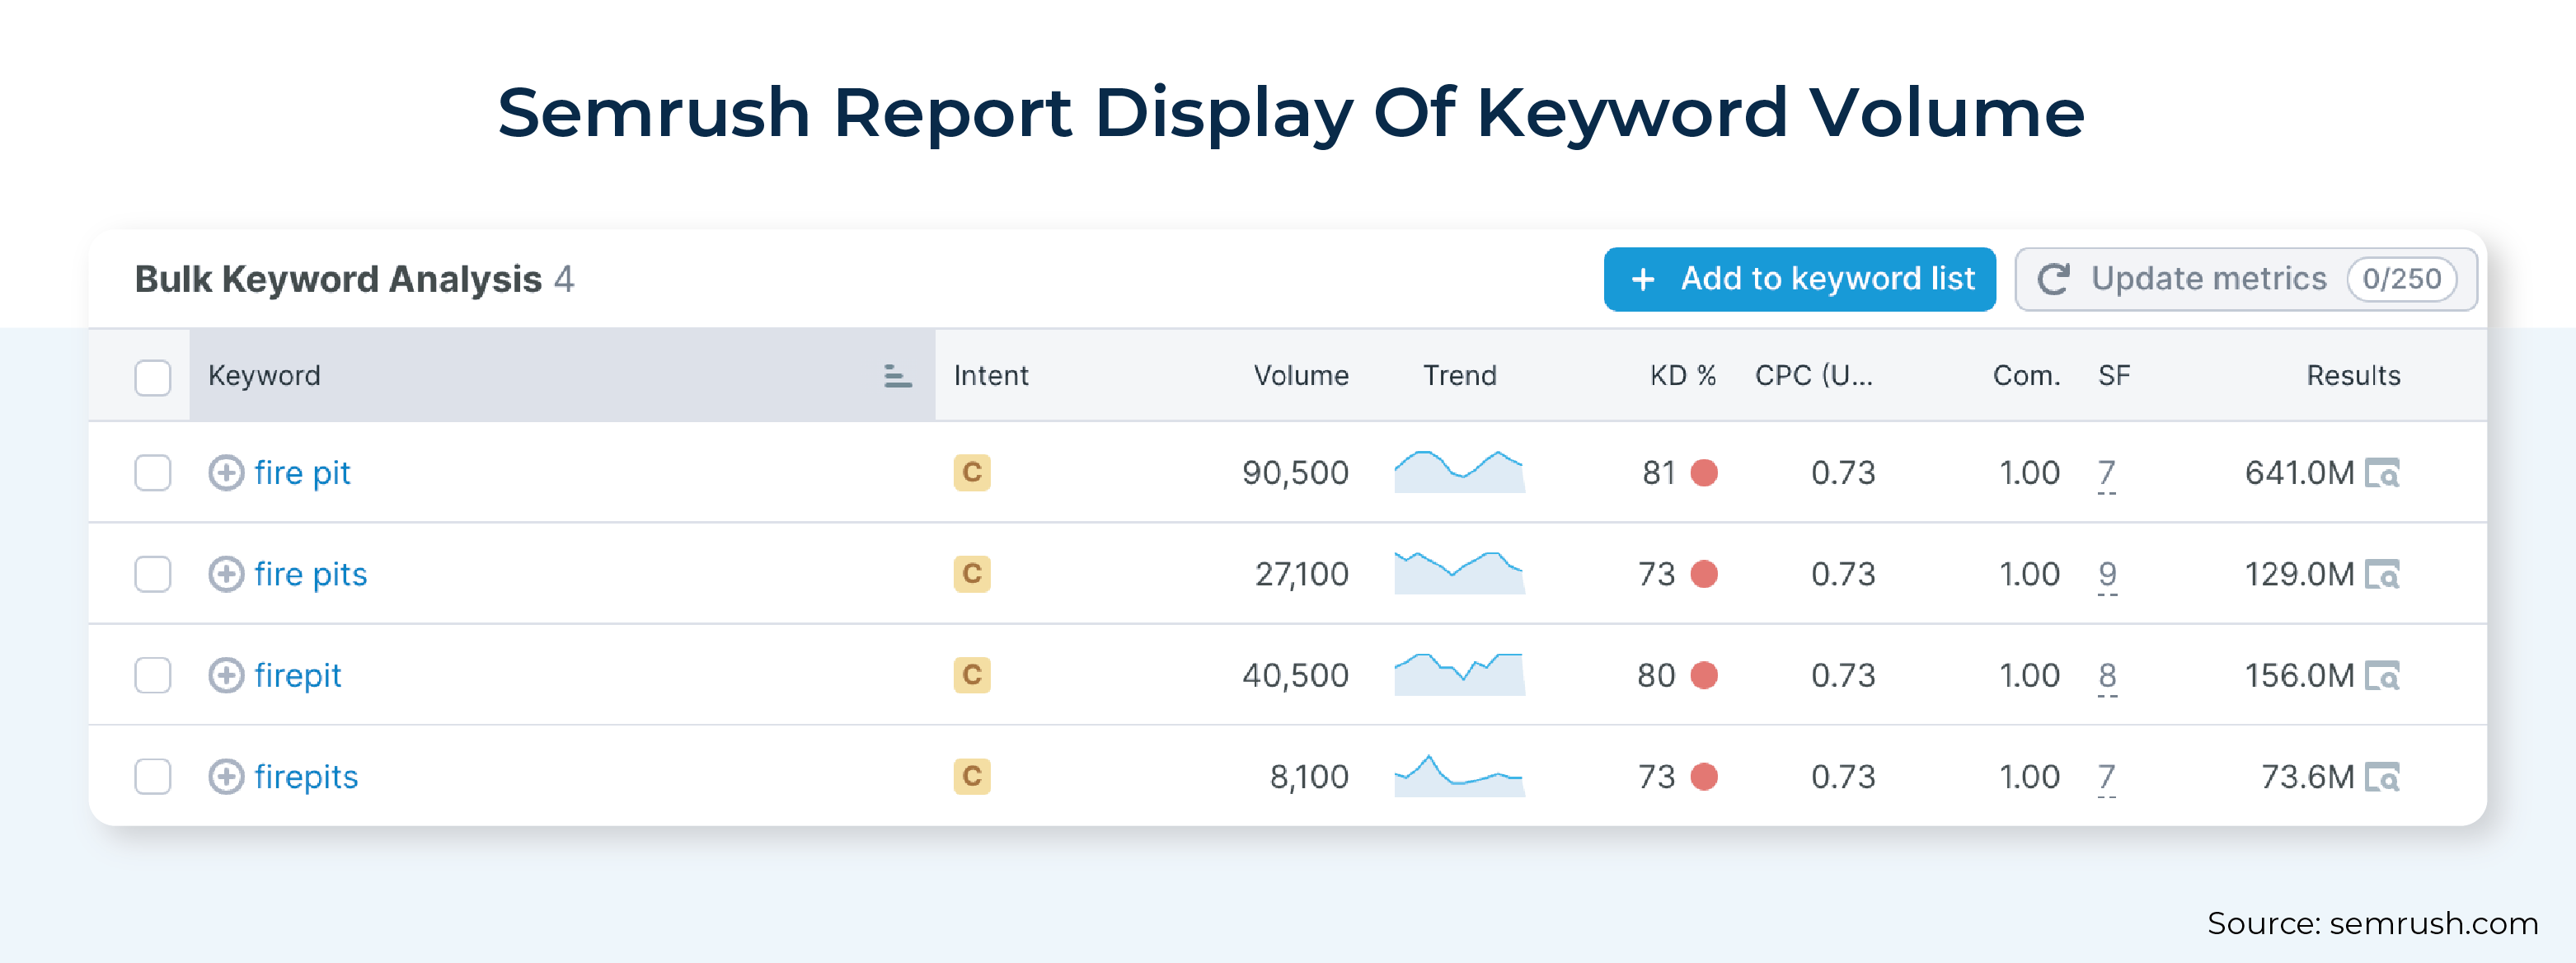Click the commercial intent badge for fire pit
The height and width of the screenshot is (963, 2576).
pyautogui.click(x=972, y=472)
